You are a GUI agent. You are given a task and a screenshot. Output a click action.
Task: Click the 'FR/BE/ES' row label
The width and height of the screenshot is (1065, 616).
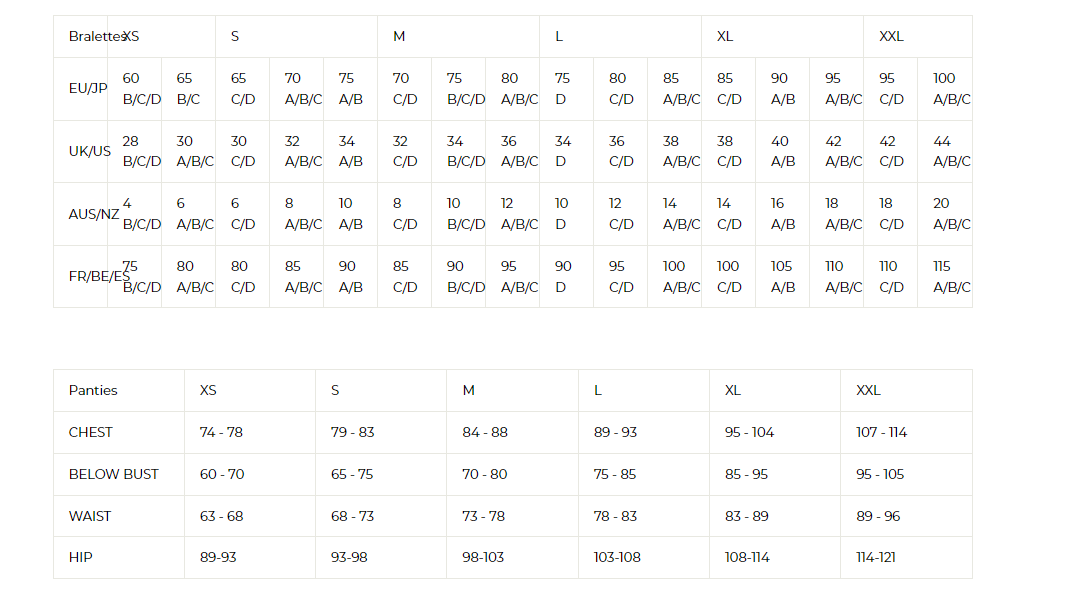(81, 276)
